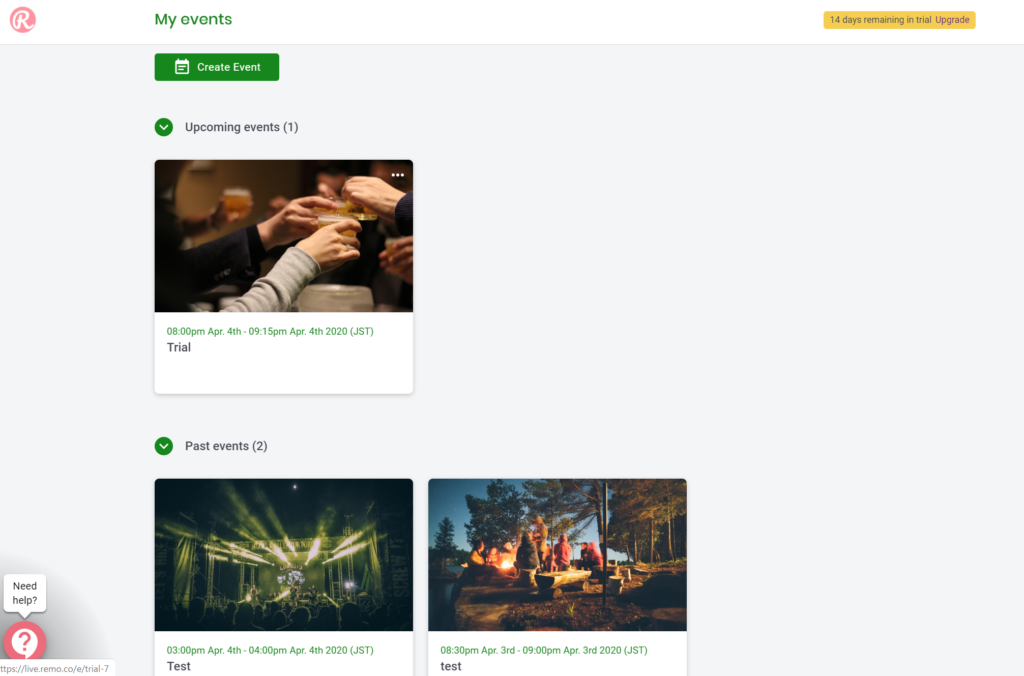Click the Remo logo icon
Screen dimensions: 1024x676
pos(23,20)
